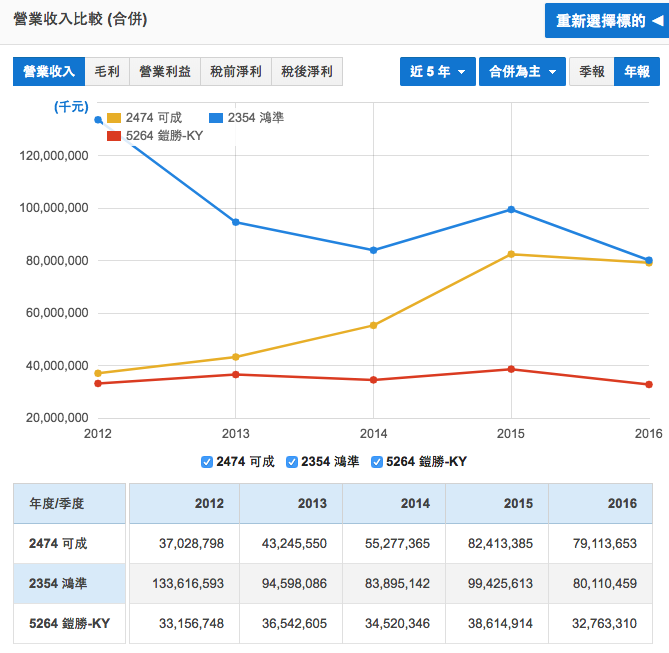Switch to 季報 quarterly view

(x=591, y=72)
